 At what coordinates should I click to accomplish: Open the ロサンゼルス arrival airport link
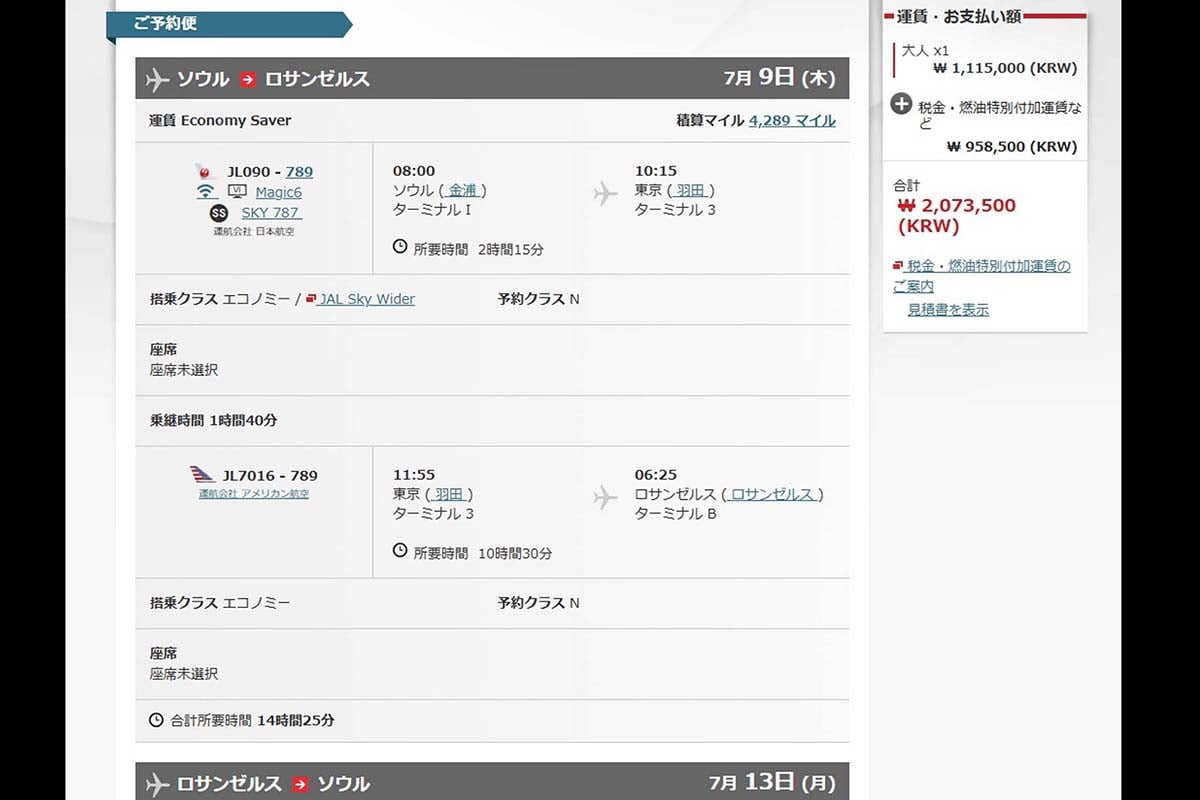click(x=773, y=494)
